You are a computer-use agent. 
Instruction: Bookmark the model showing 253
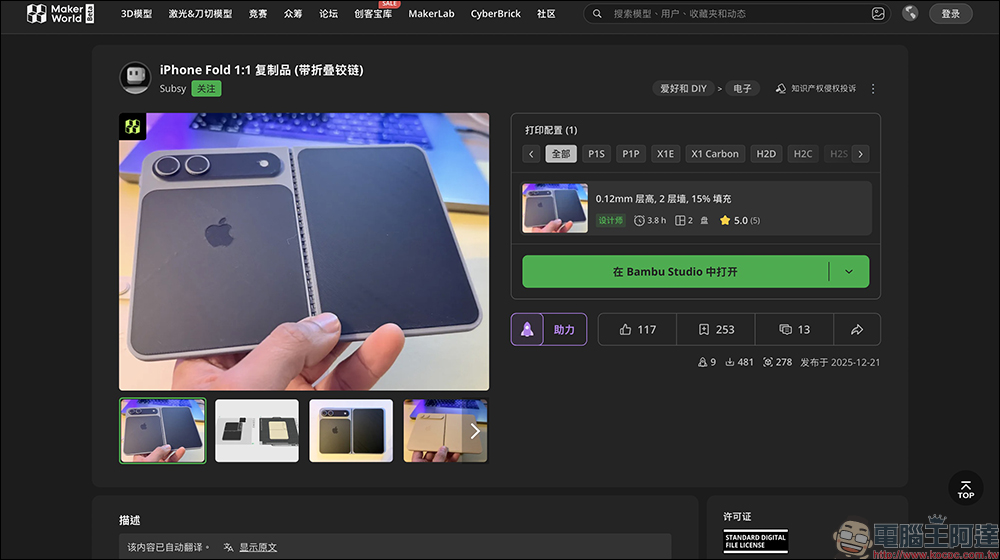click(x=716, y=330)
